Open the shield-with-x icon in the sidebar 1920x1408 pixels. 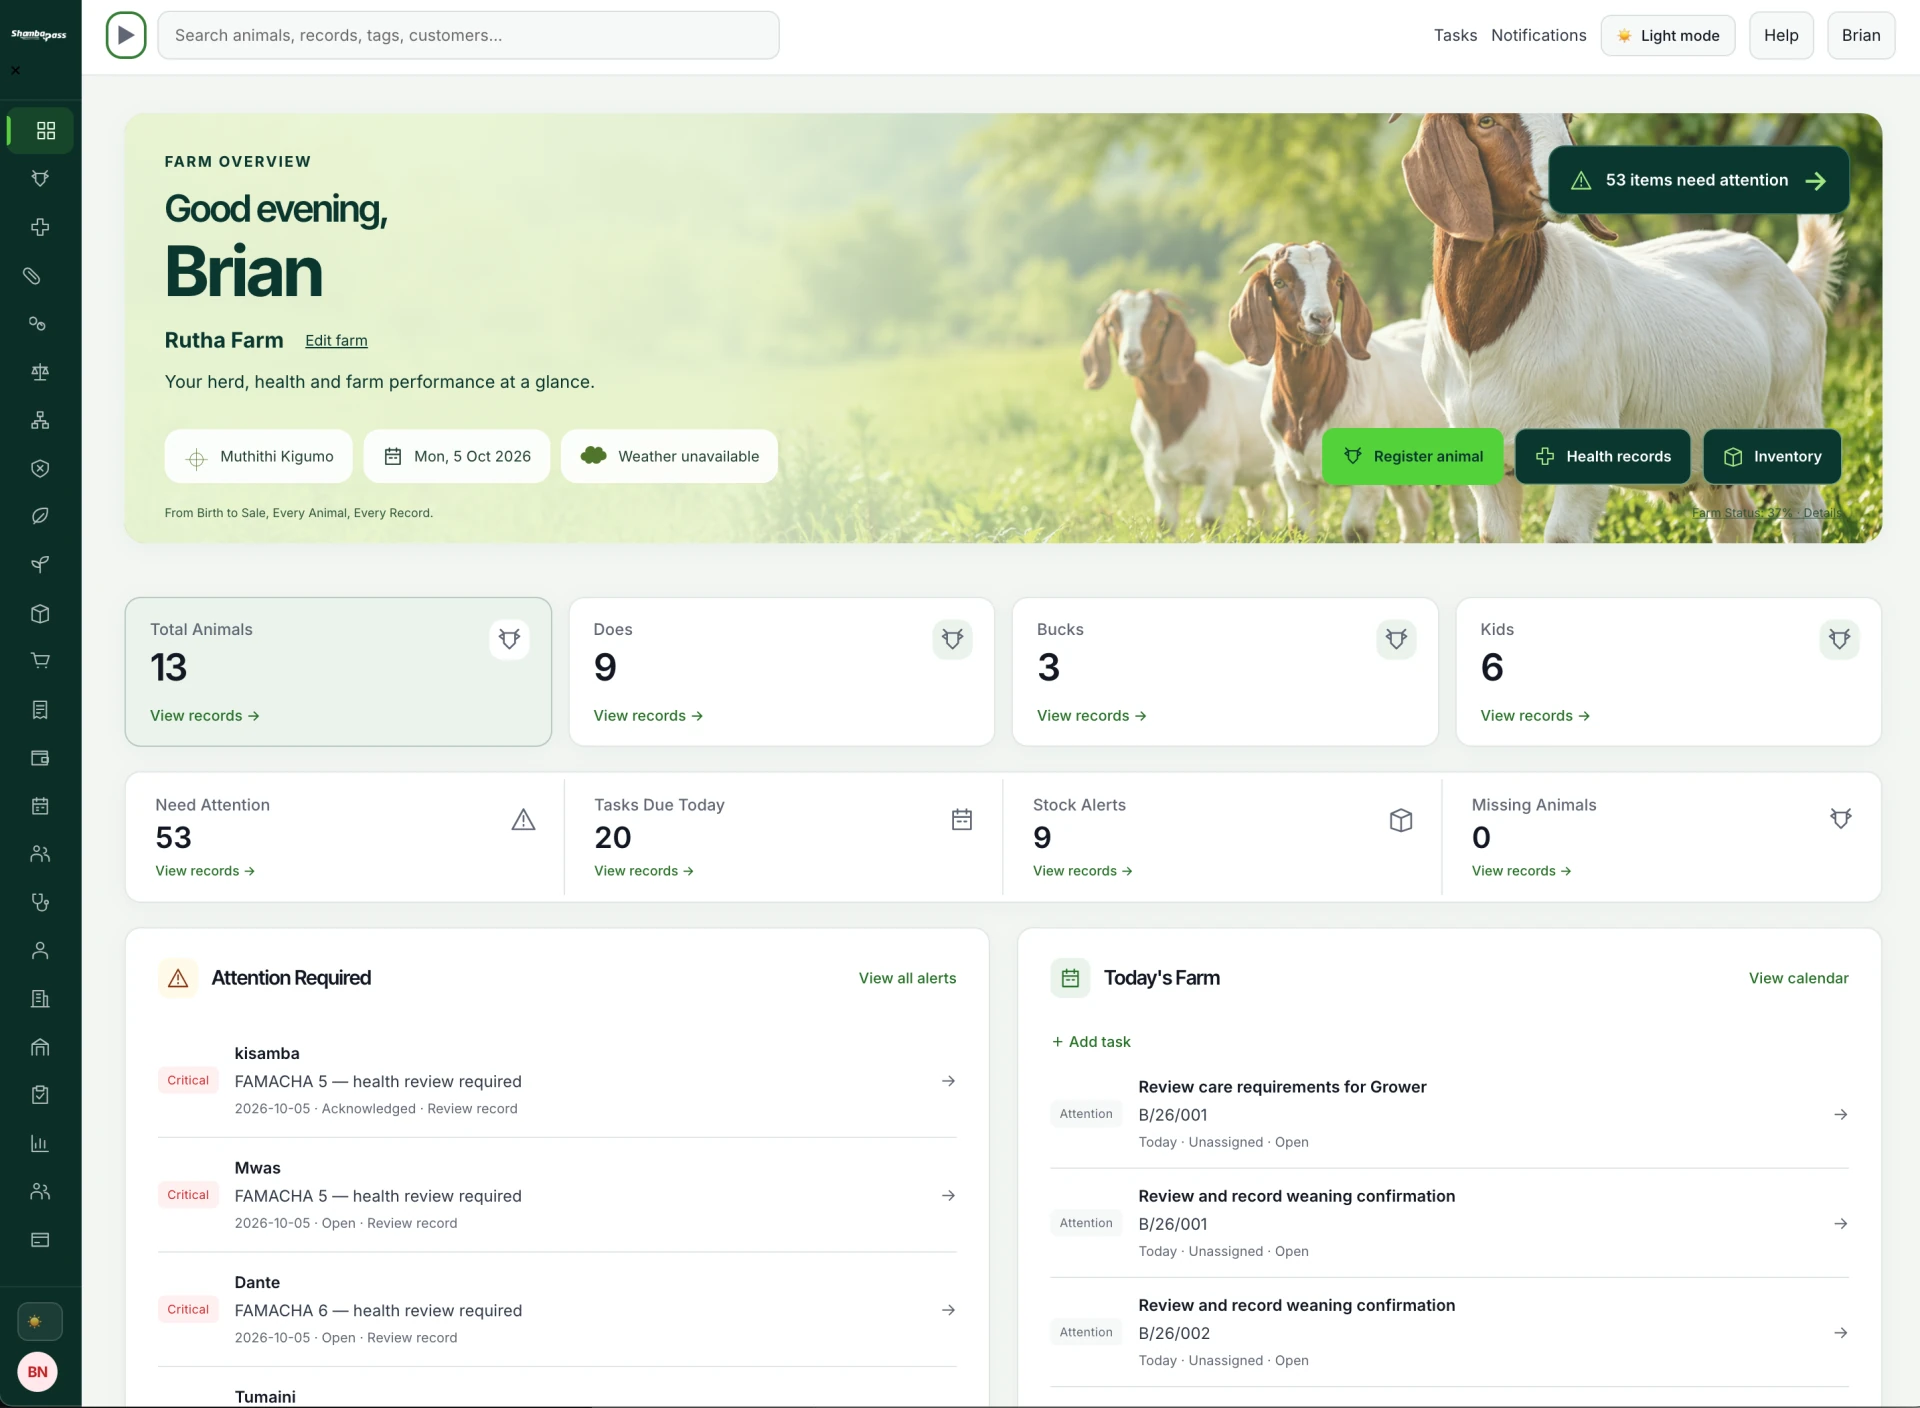click(40, 468)
